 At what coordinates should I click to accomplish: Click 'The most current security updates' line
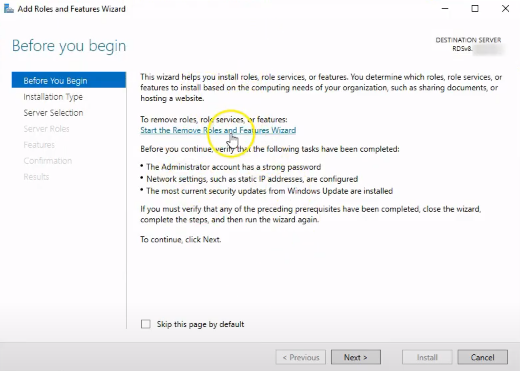(x=269, y=191)
